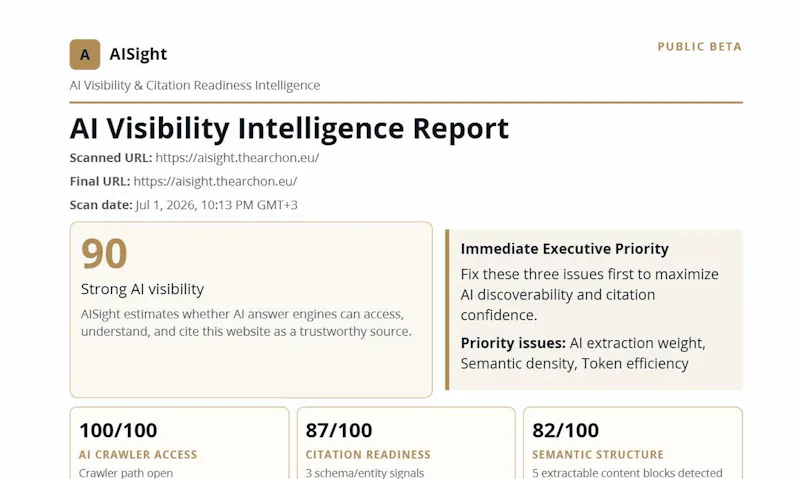Viewport: 800px width, 479px height.
Task: Click the Strong AI visibility label
Action: [x=142, y=289]
